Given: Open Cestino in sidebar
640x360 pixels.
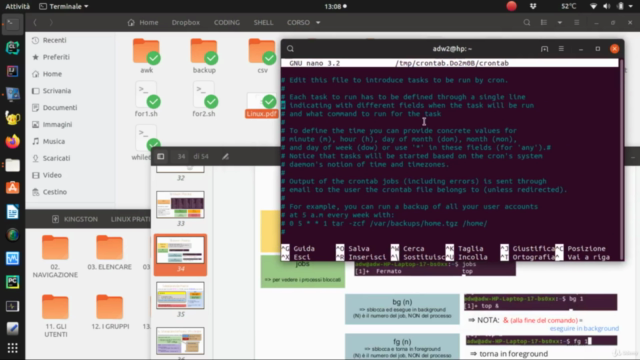Looking at the screenshot, I should 55,192.
